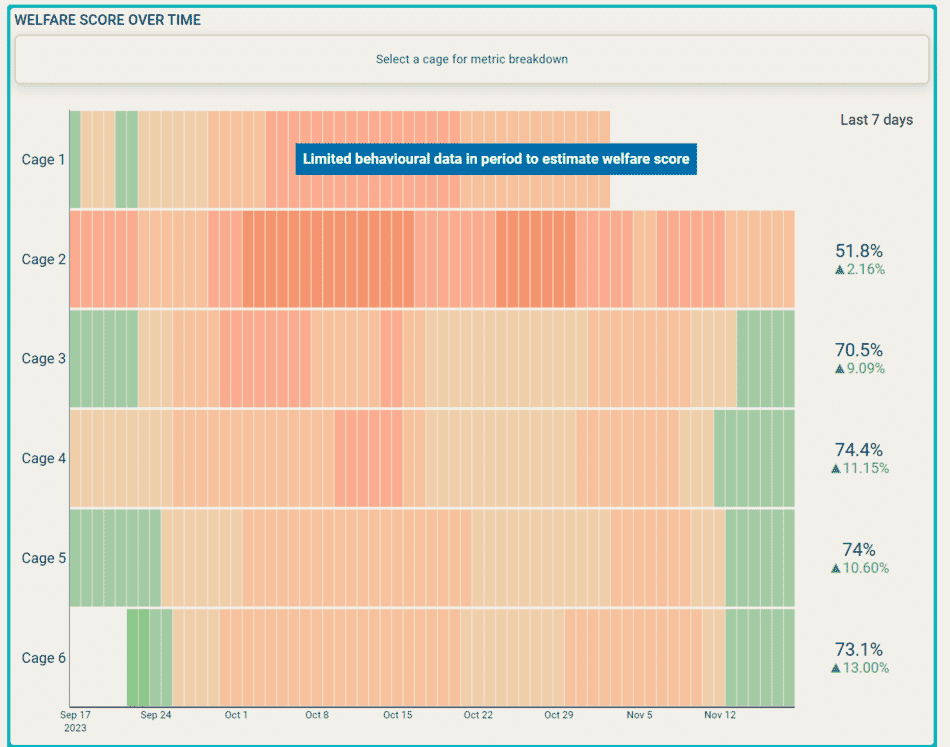The width and height of the screenshot is (950, 747).
Task: Select the Cage 2 row label
Action: (44, 259)
